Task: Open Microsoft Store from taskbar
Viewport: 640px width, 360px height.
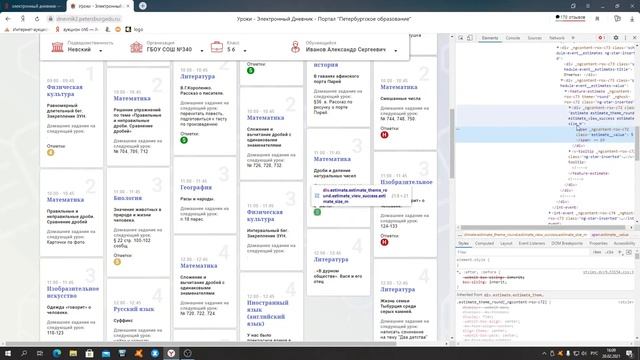Action: point(89,353)
